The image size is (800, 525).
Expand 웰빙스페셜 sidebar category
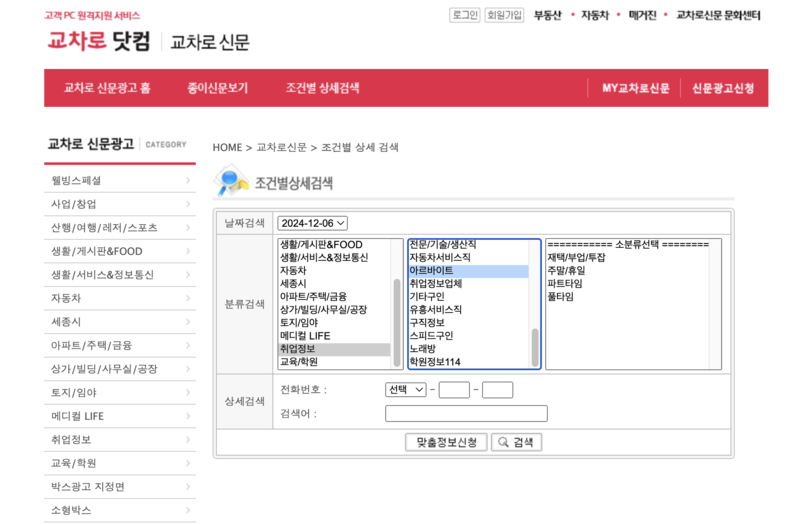click(120, 181)
